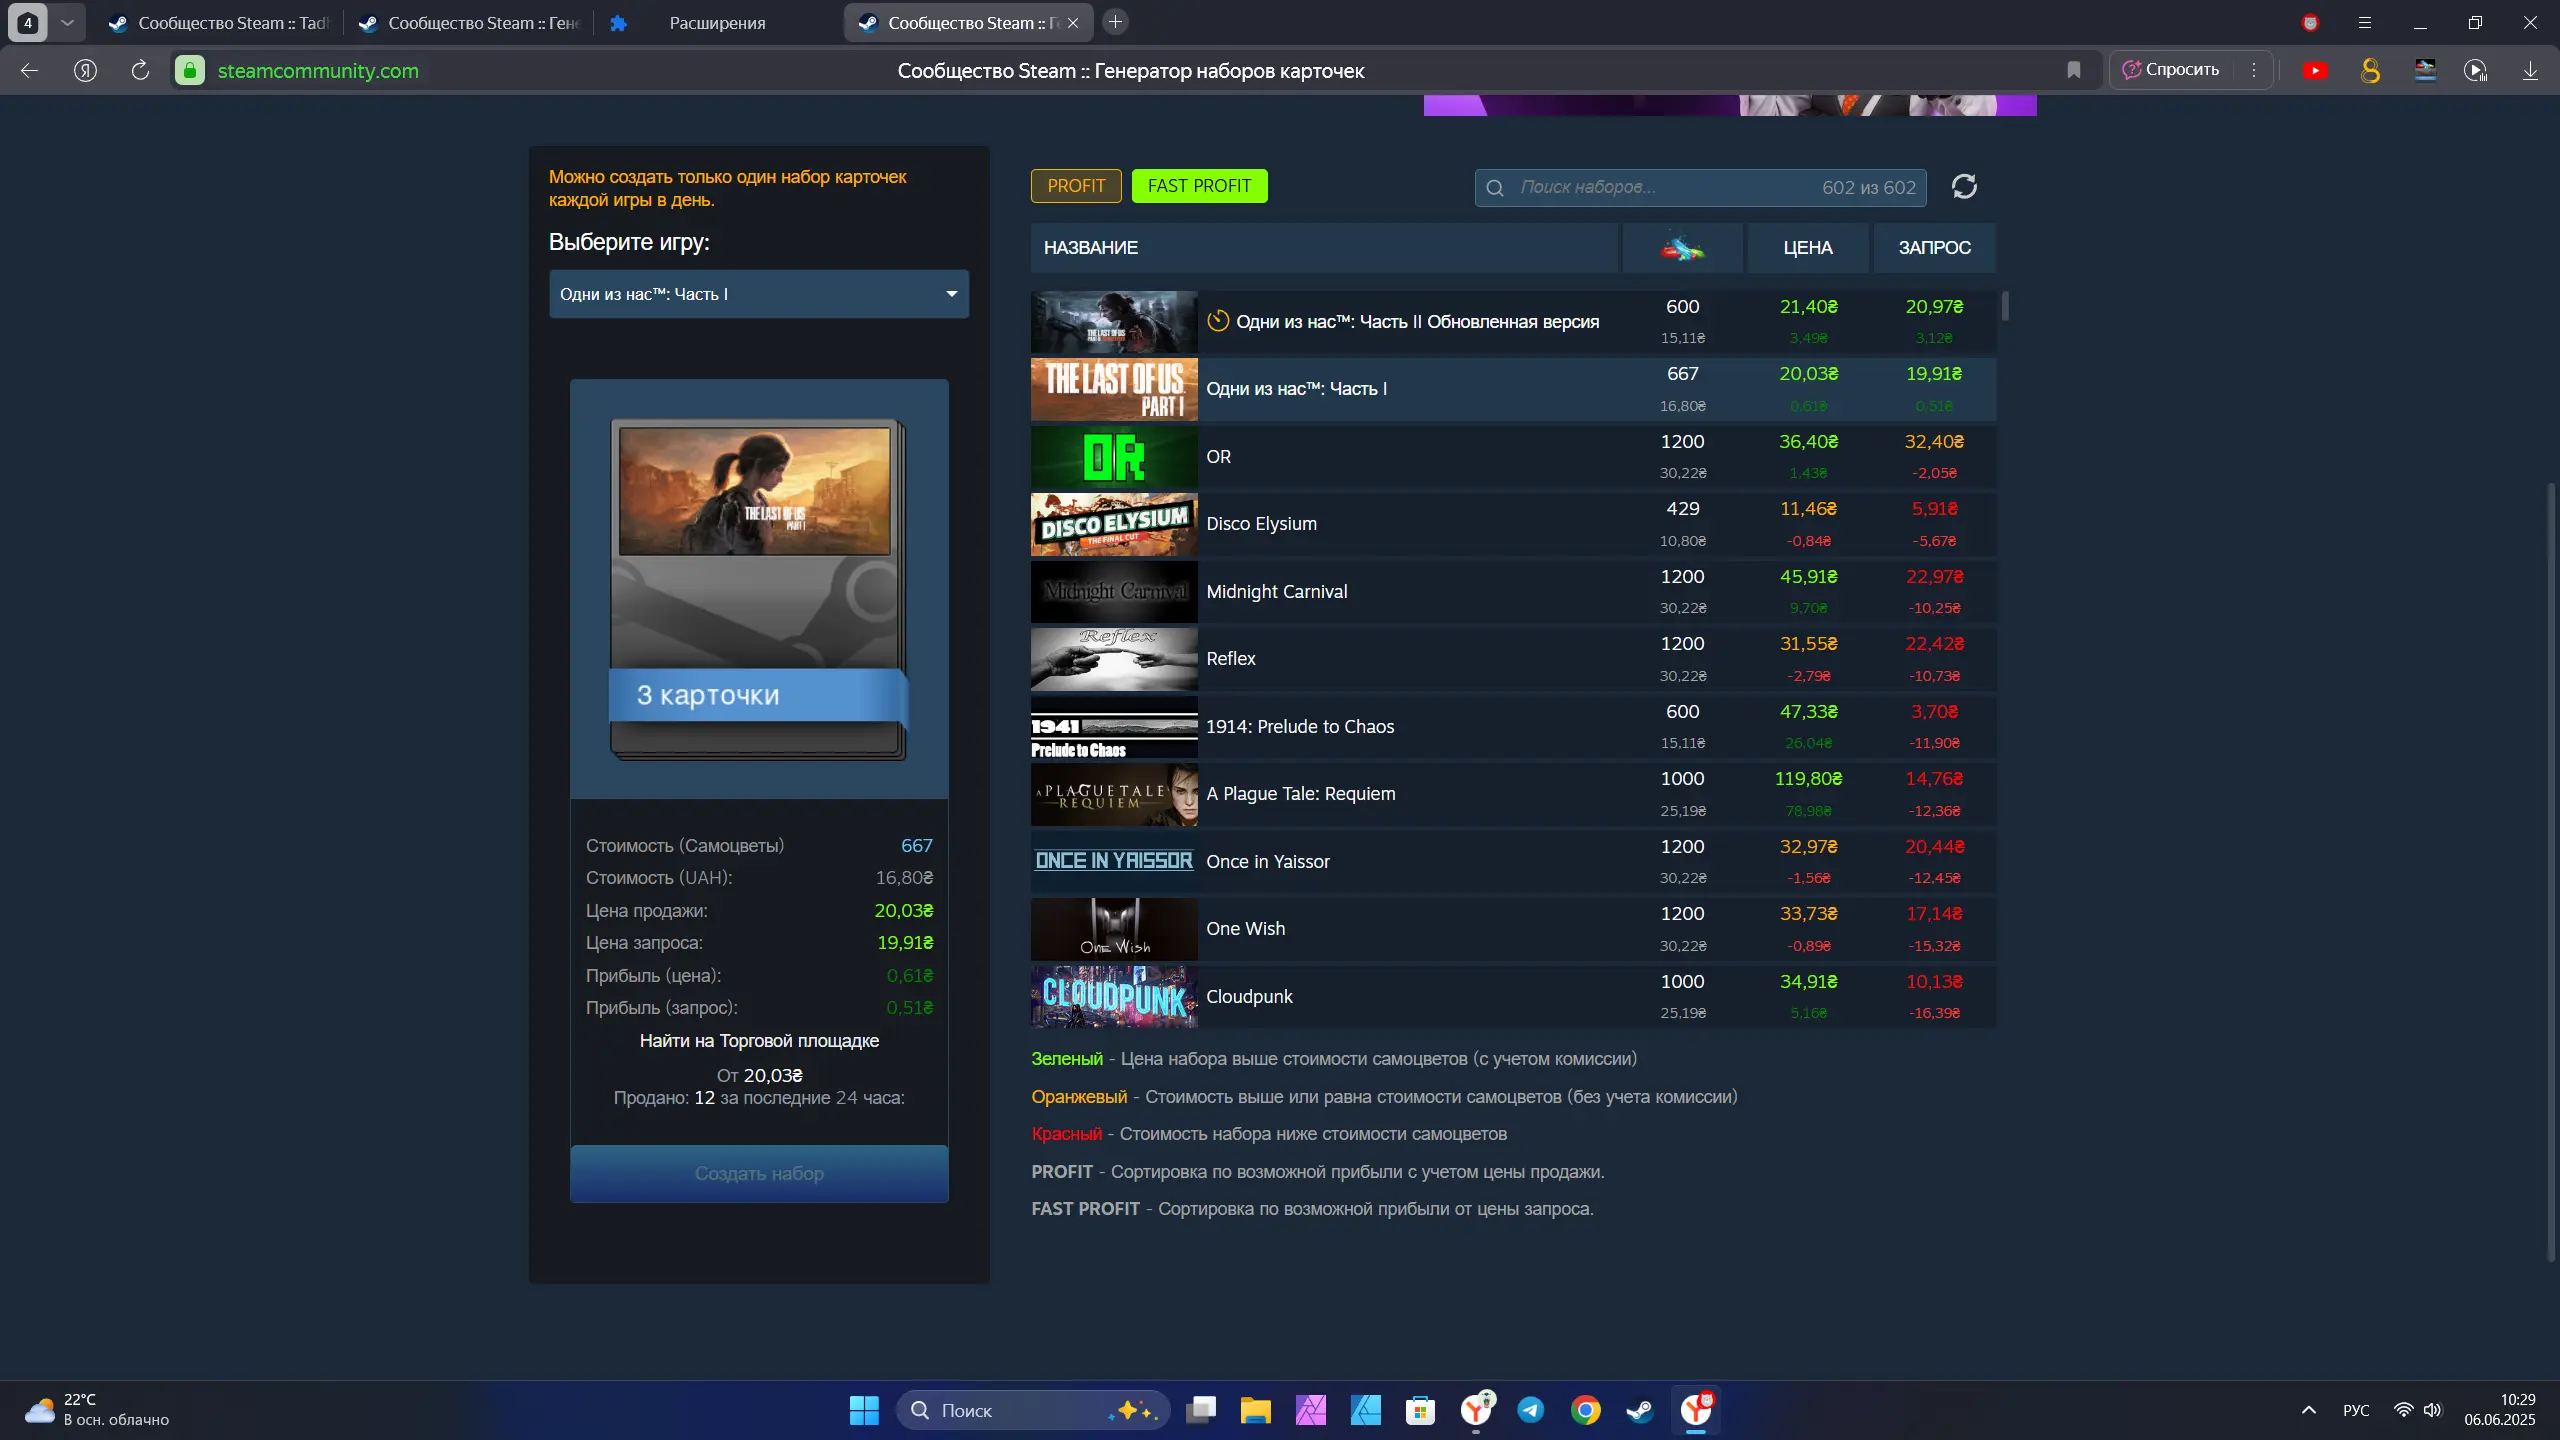Click the booster pack search field

tap(1700, 187)
